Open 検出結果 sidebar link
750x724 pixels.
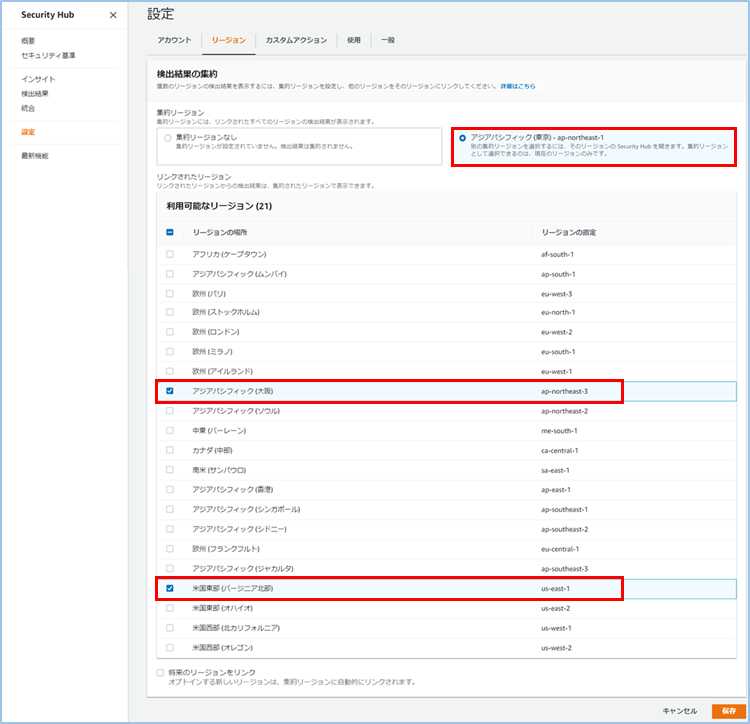[x=34, y=93]
